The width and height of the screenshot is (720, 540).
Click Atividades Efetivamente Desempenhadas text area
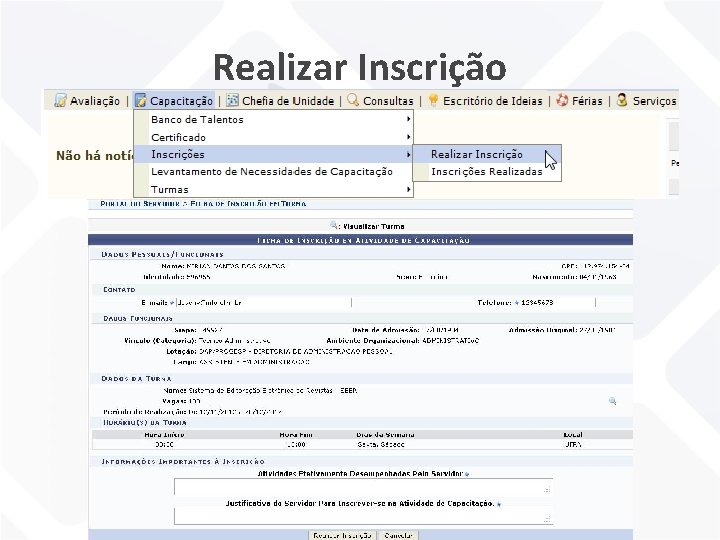click(x=363, y=487)
